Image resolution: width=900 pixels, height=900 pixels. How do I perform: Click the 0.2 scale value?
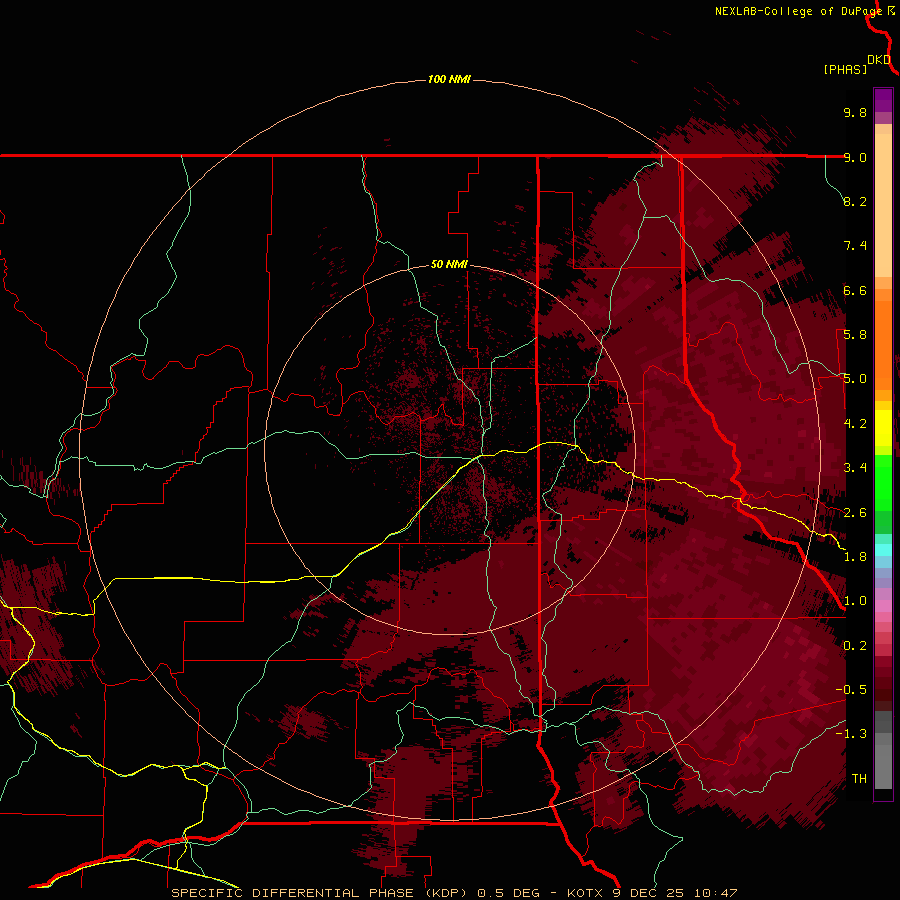tap(855, 646)
